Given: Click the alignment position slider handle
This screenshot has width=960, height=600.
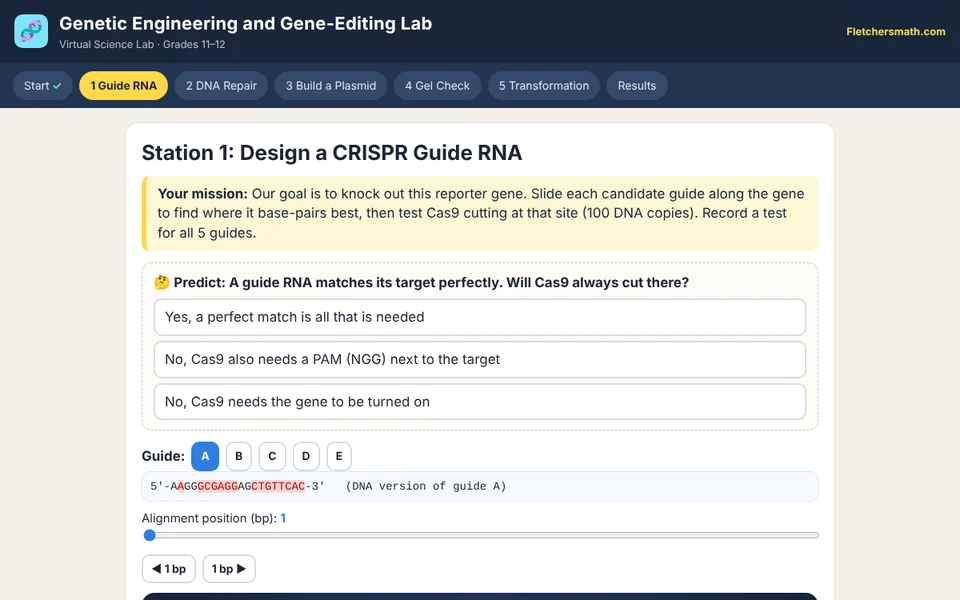Looking at the screenshot, I should click(149, 535).
